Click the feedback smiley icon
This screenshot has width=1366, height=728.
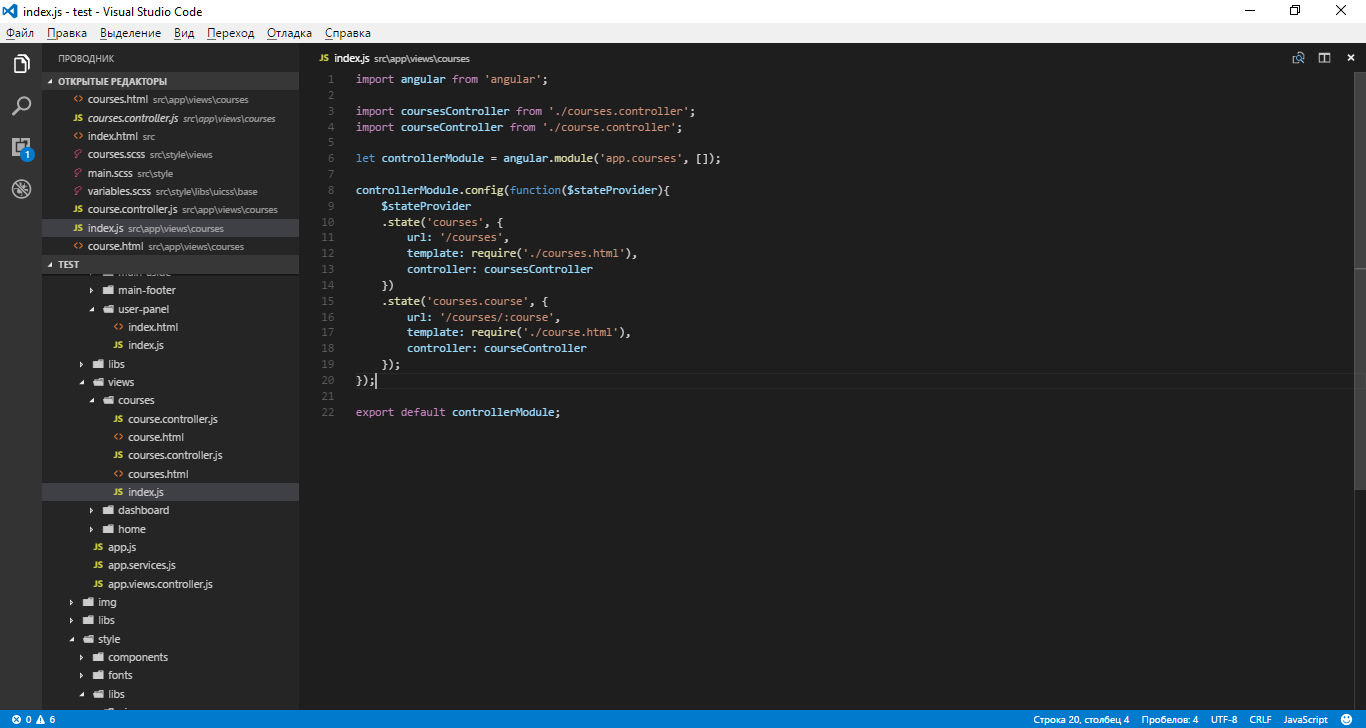1347,719
